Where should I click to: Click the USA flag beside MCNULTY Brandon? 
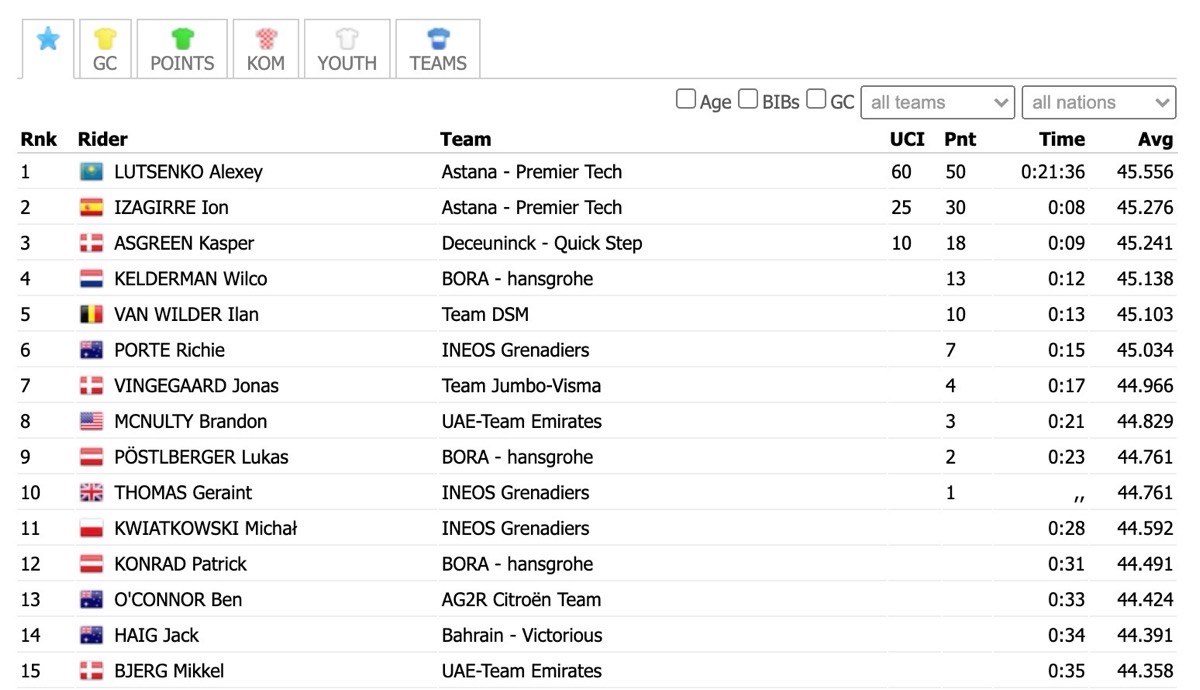[x=91, y=421]
